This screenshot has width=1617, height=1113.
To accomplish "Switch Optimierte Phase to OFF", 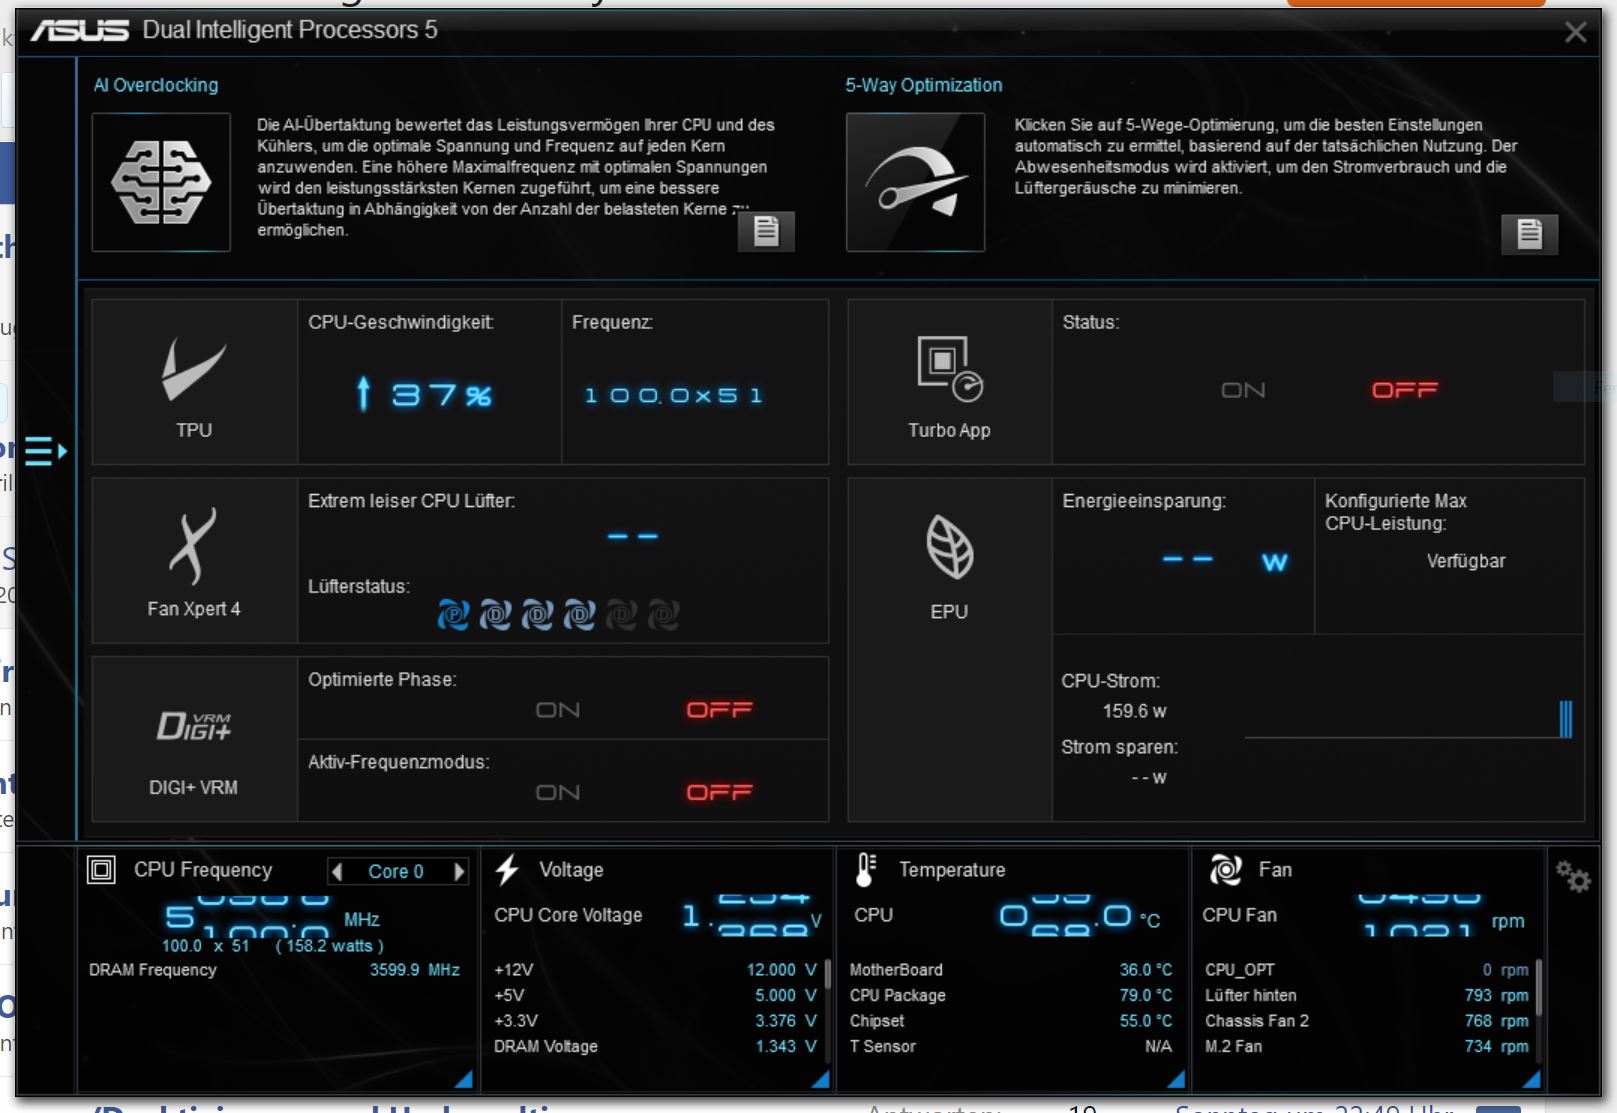I will 719,710.
